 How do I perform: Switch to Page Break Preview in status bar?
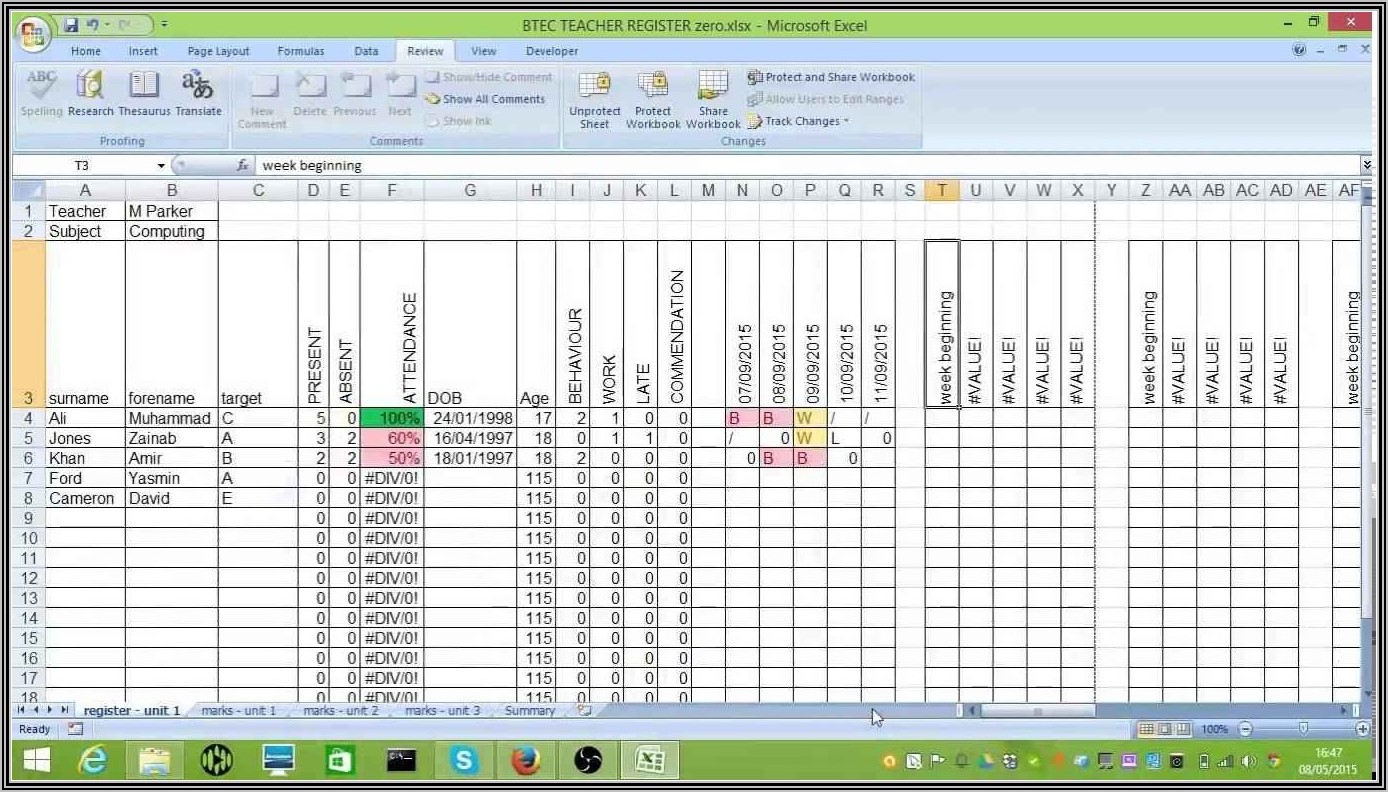pyautogui.click(x=1183, y=730)
